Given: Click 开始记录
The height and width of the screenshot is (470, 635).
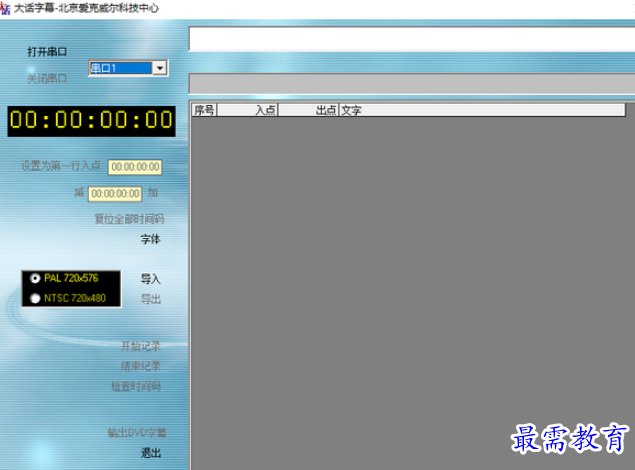Looking at the screenshot, I should [x=141, y=346].
